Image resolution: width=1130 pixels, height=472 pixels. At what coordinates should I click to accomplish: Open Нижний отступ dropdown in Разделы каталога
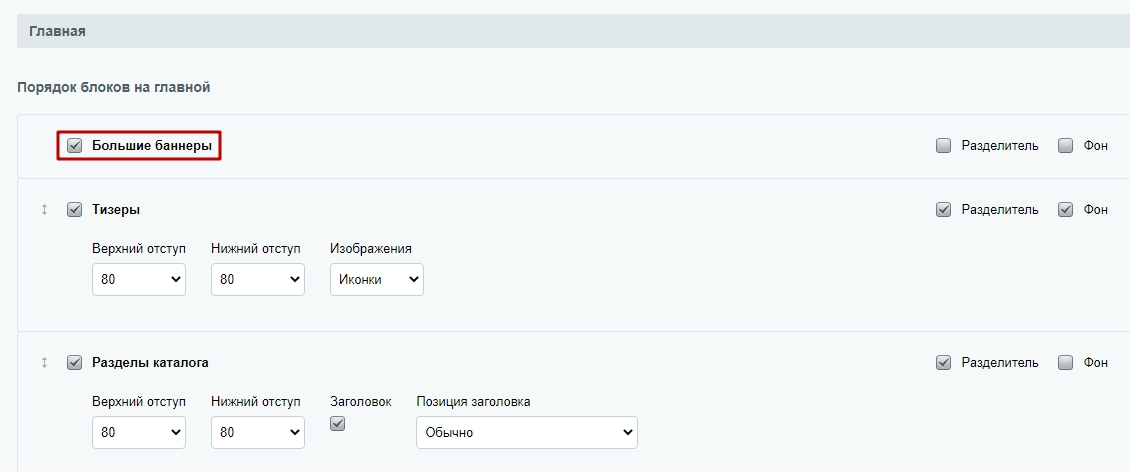[258, 432]
